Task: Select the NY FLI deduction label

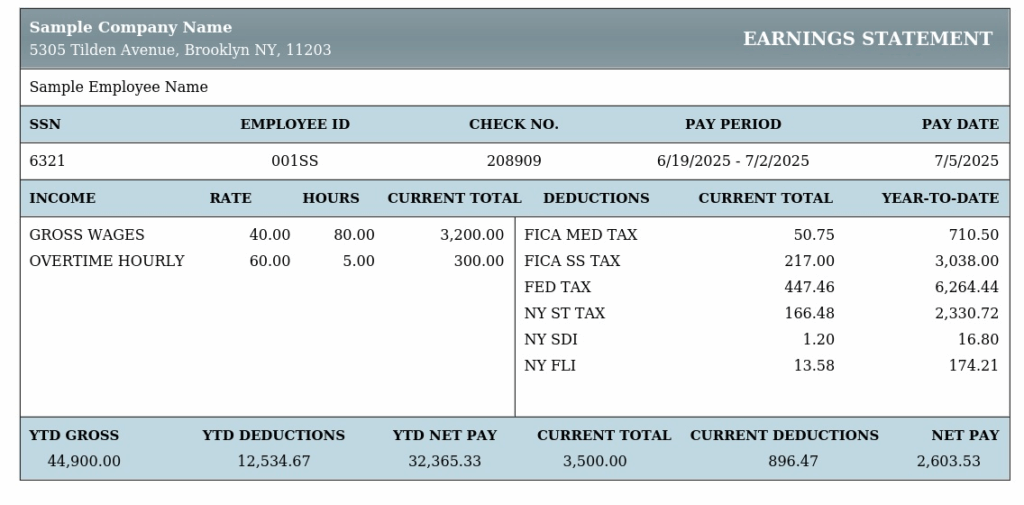Action: point(550,366)
